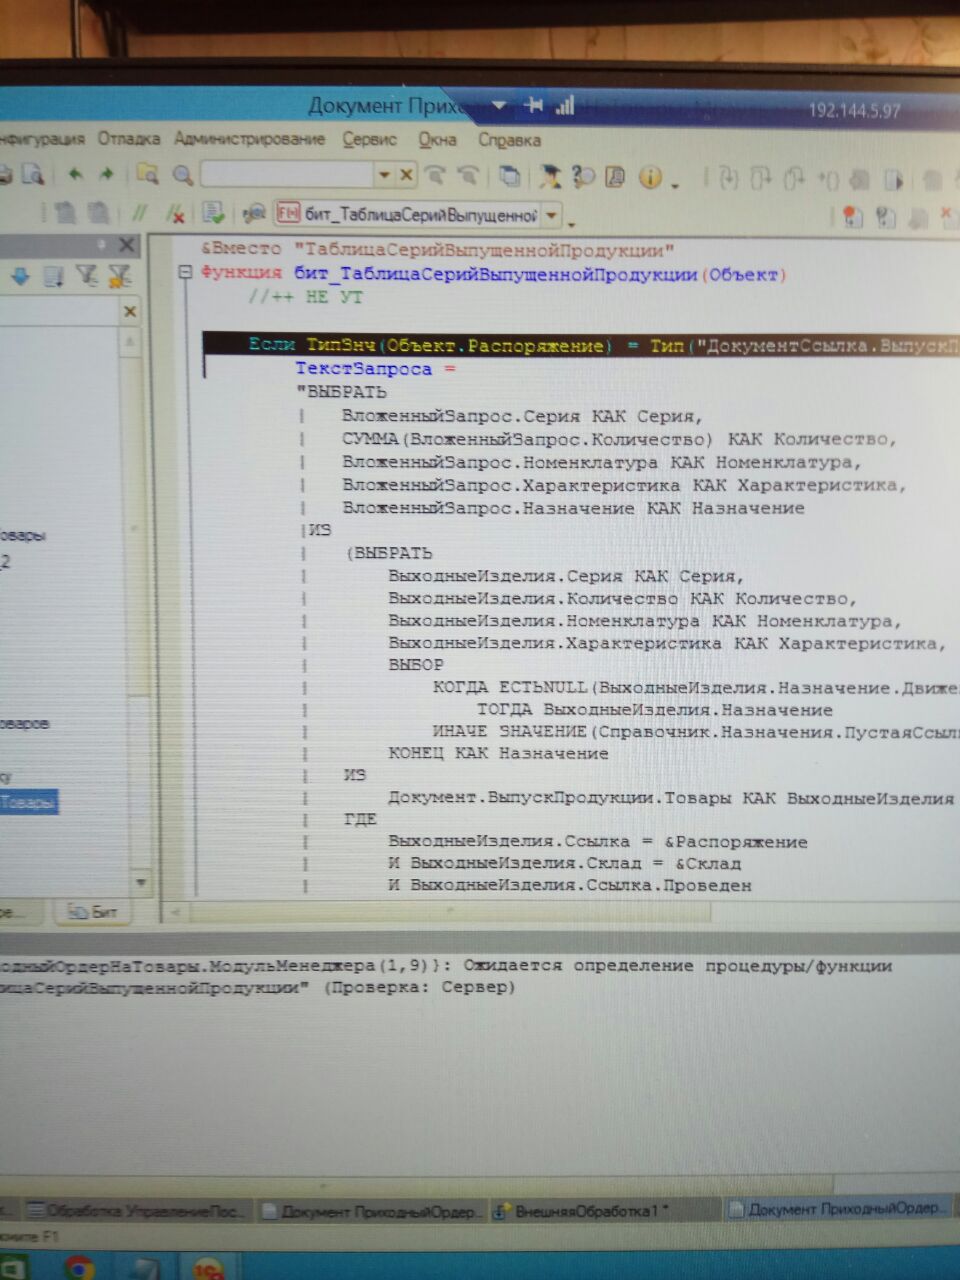Click the green forward navigation arrow
960x1280 pixels.
(106, 174)
